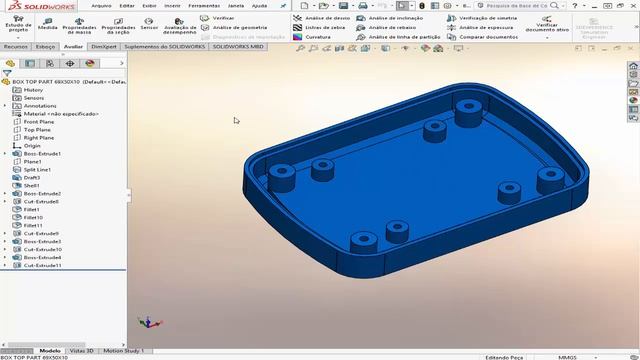Open PropertyManager tab icon
This screenshot has height=360, width=640.
tap(30, 63)
